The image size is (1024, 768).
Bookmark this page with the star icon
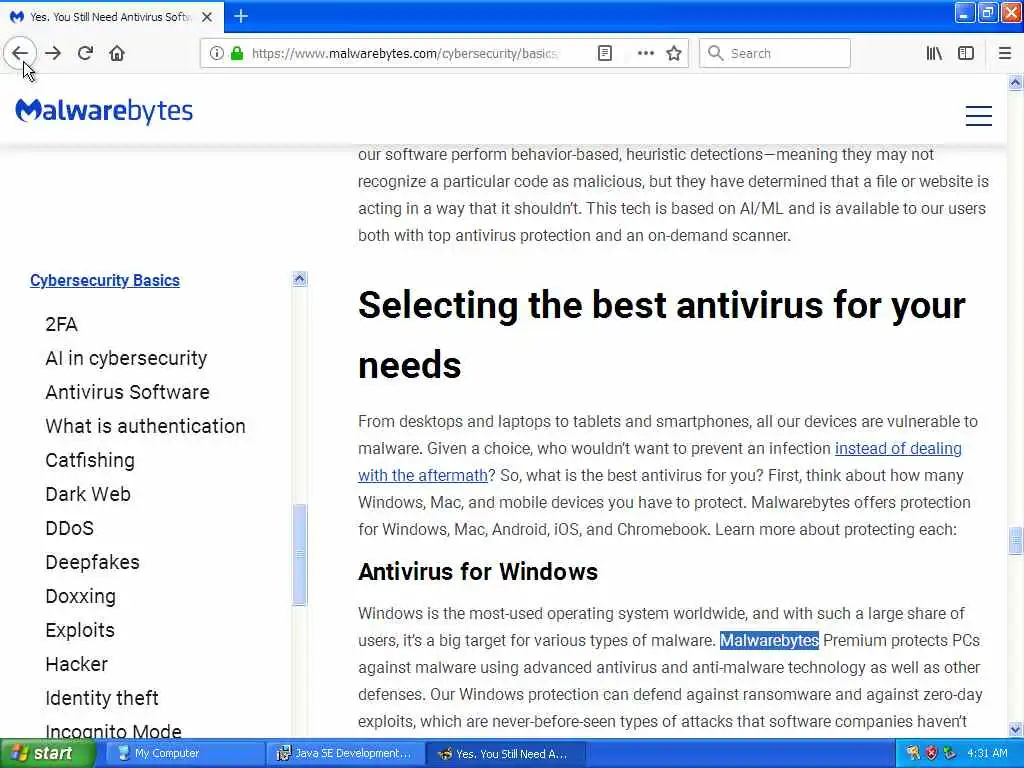(x=674, y=53)
